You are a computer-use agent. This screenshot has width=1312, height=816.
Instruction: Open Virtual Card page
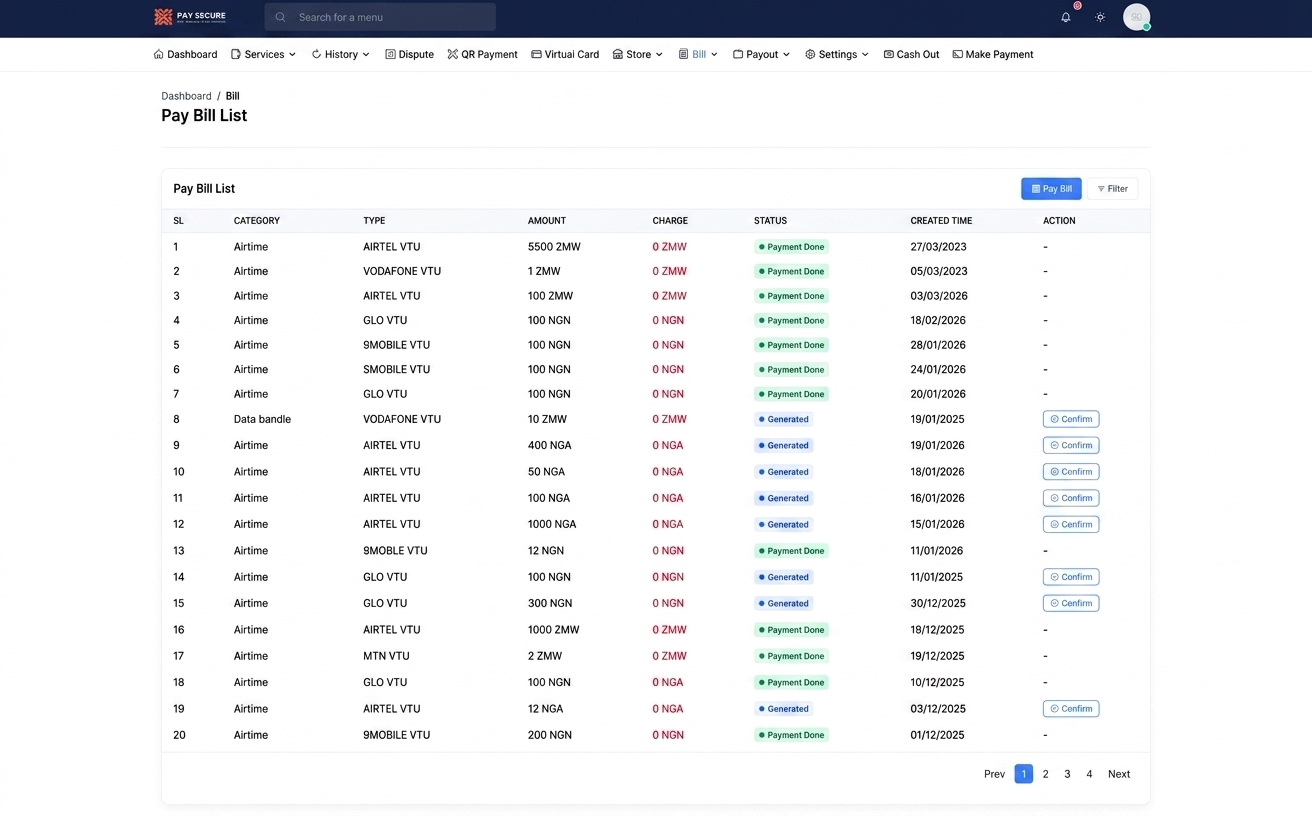565,54
